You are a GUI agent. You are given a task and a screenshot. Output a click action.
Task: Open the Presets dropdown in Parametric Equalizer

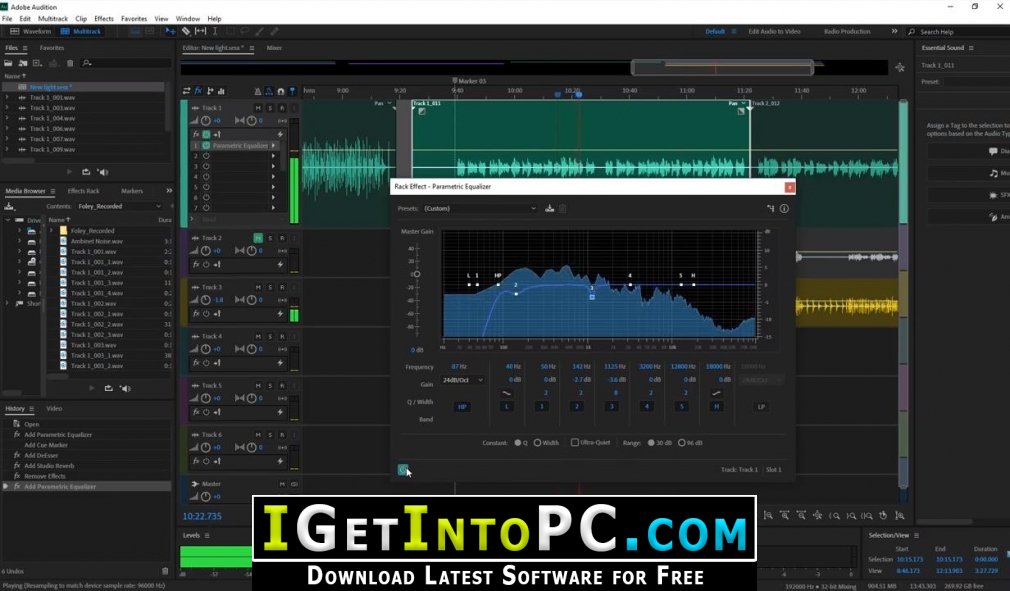click(x=480, y=209)
